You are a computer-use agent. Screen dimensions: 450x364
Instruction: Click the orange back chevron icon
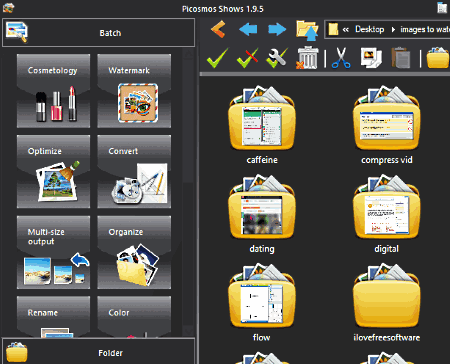218,29
